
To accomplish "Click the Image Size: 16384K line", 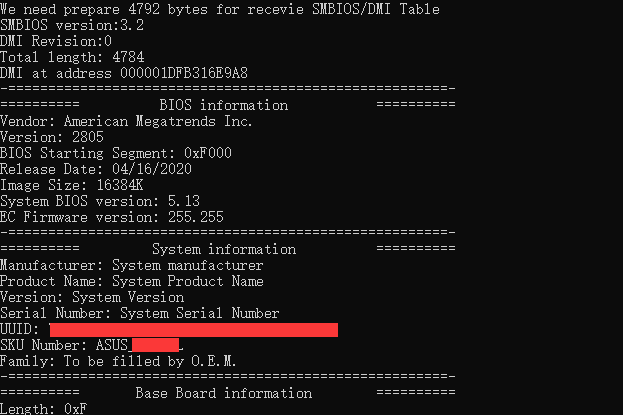I will click(84, 185).
